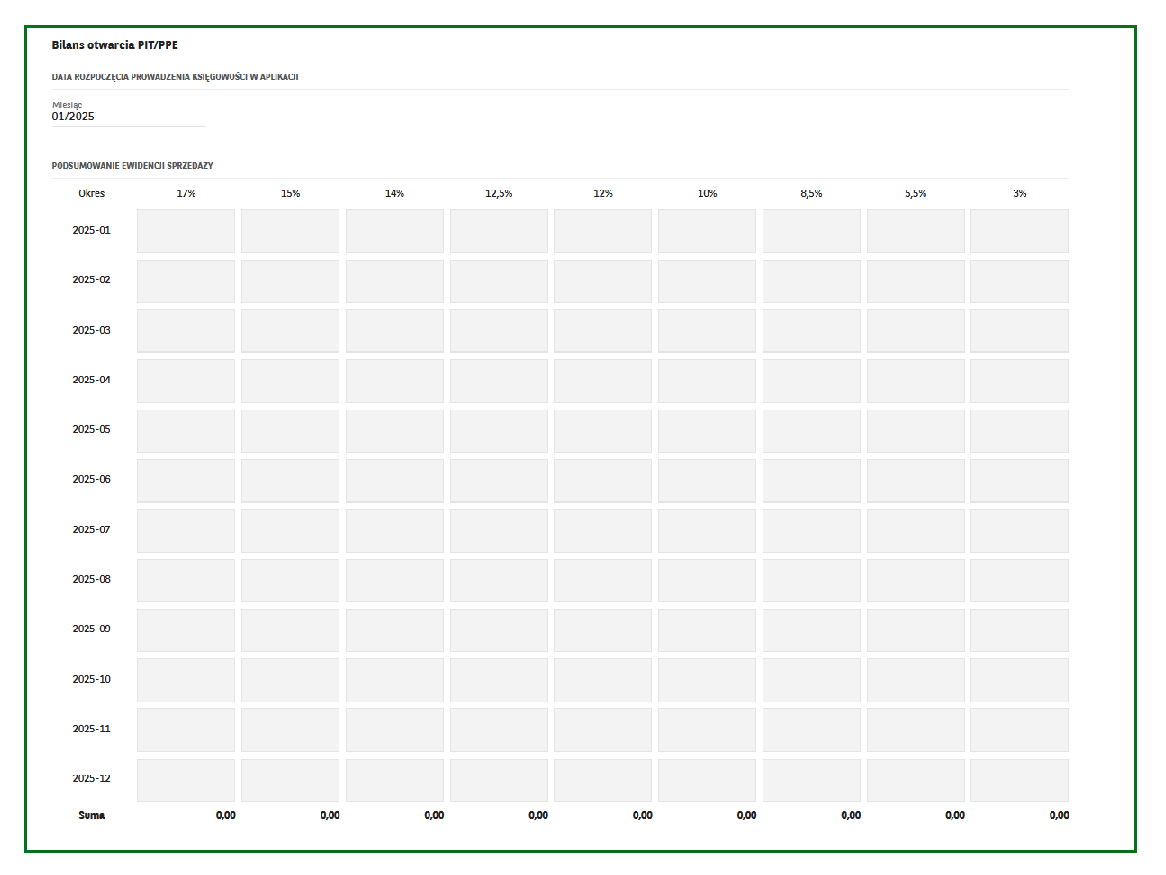Click the 17% cell for 2025-01
This screenshot has height=875, width=1166.
(x=186, y=230)
